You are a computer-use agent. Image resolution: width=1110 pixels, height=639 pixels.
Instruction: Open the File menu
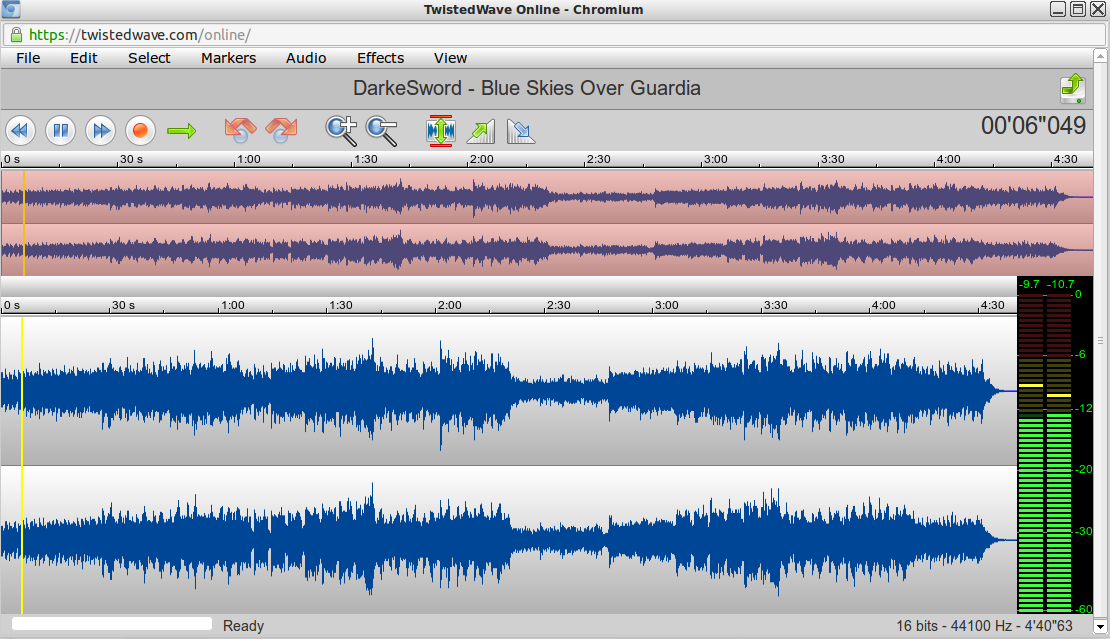click(x=28, y=58)
